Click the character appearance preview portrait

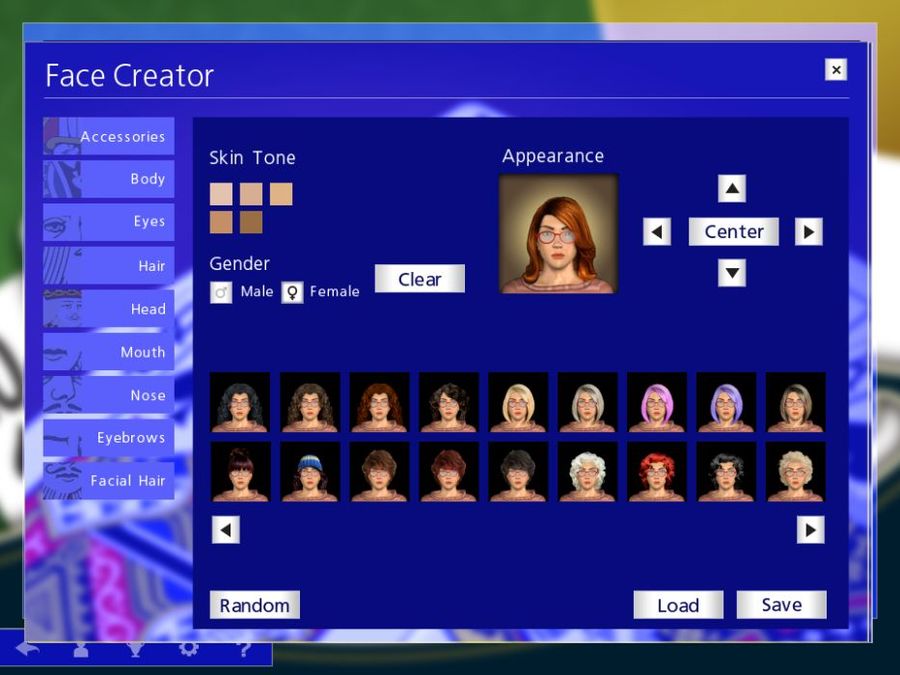558,234
